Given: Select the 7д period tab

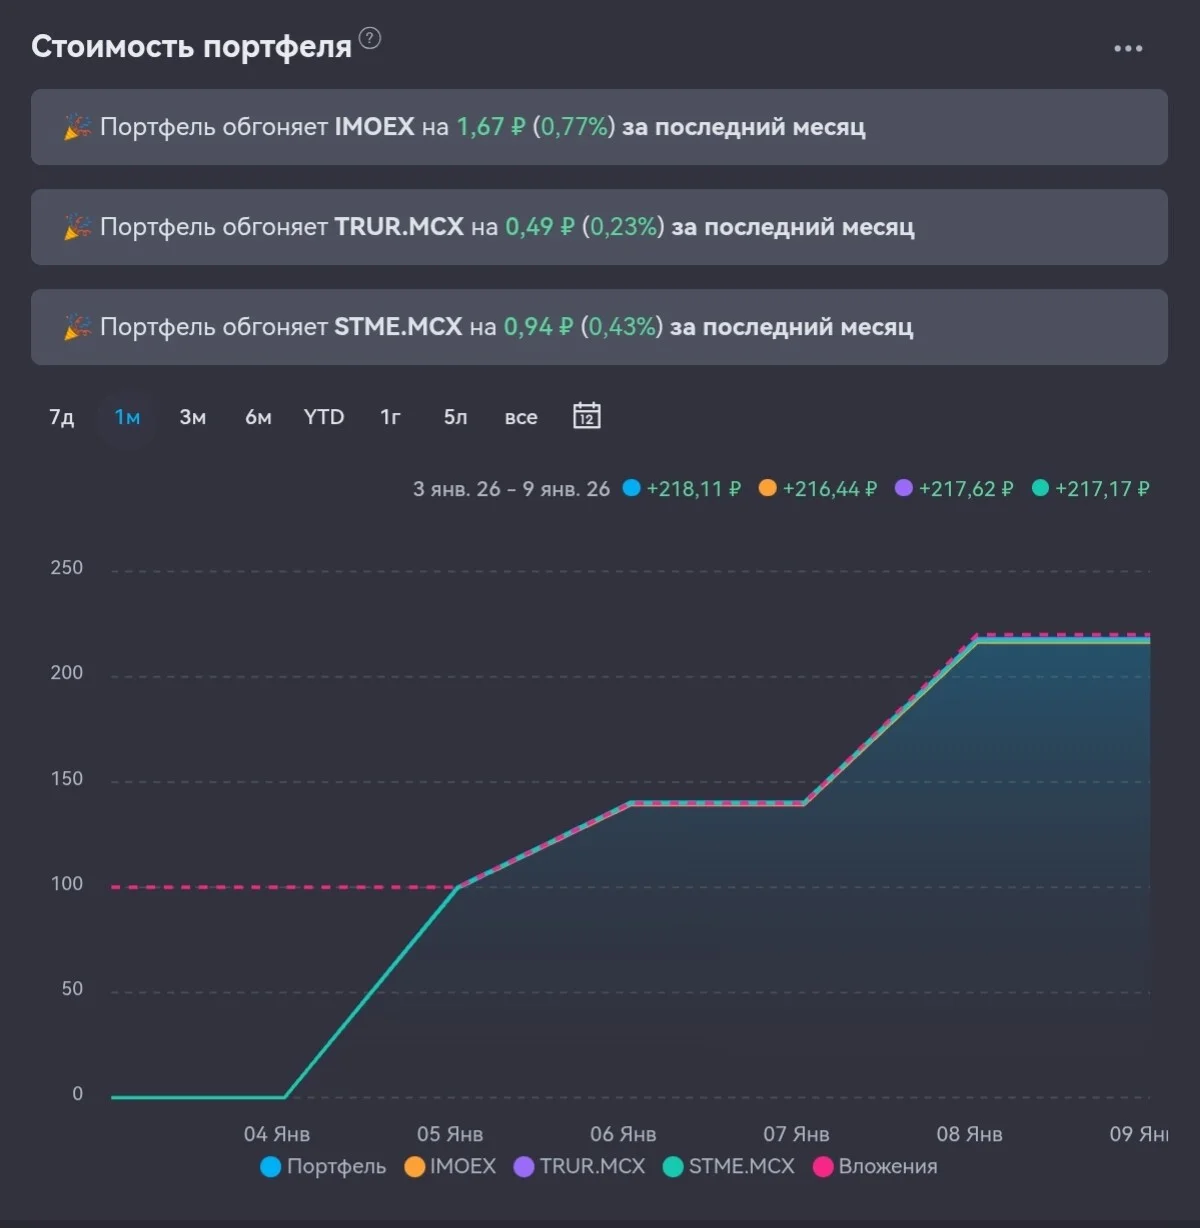Looking at the screenshot, I should coord(62,417).
